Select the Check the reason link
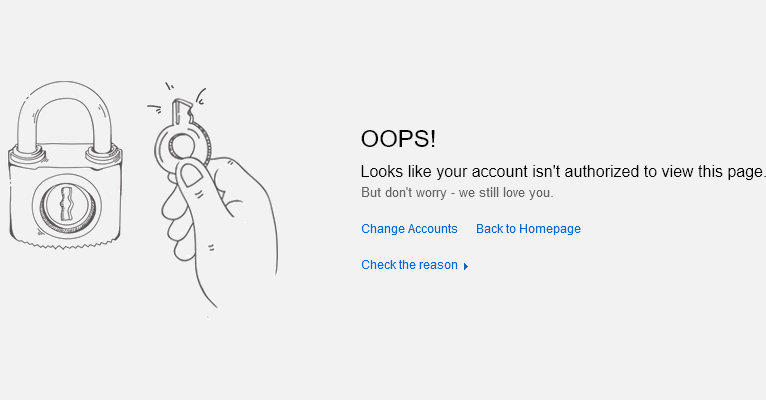 pyautogui.click(x=409, y=265)
